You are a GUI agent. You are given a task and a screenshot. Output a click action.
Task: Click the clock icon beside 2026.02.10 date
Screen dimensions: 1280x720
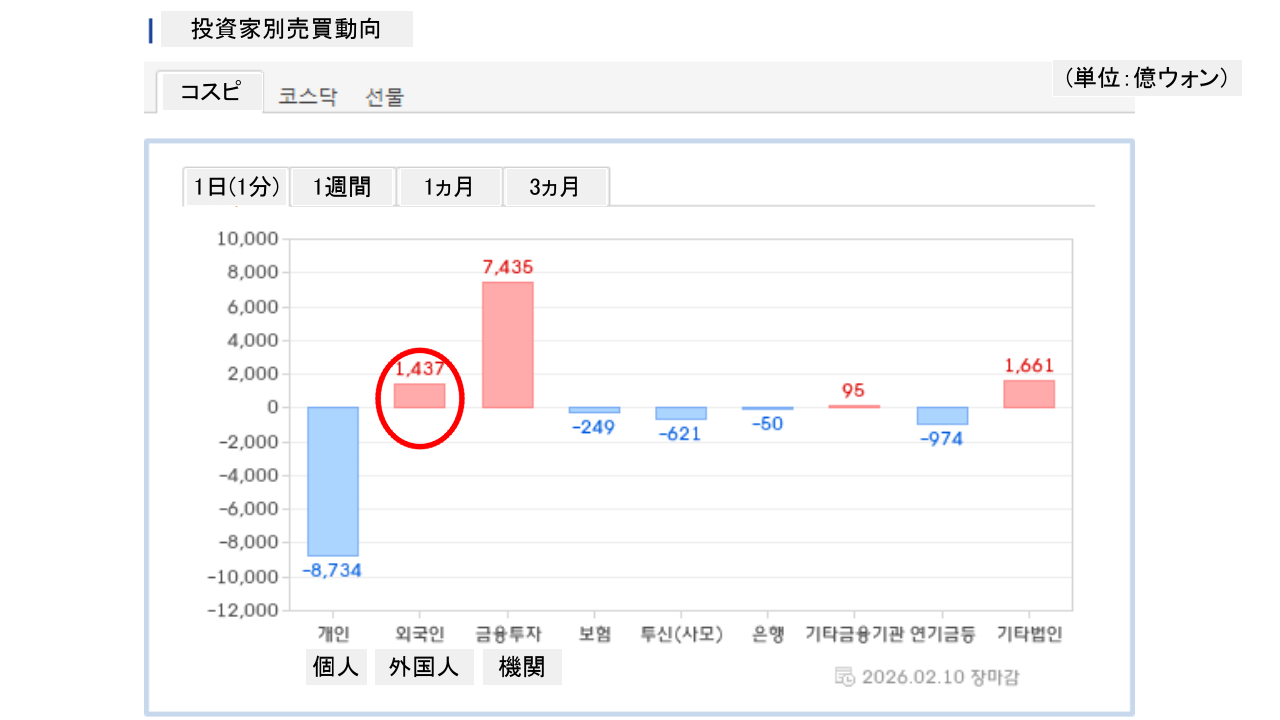pyautogui.click(x=845, y=677)
